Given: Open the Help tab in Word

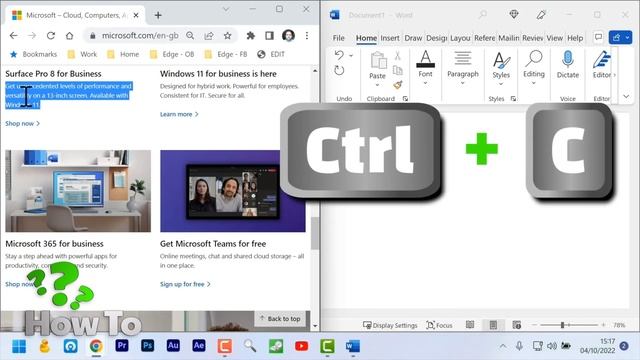Looking at the screenshot, I should pyautogui.click(x=575, y=38).
